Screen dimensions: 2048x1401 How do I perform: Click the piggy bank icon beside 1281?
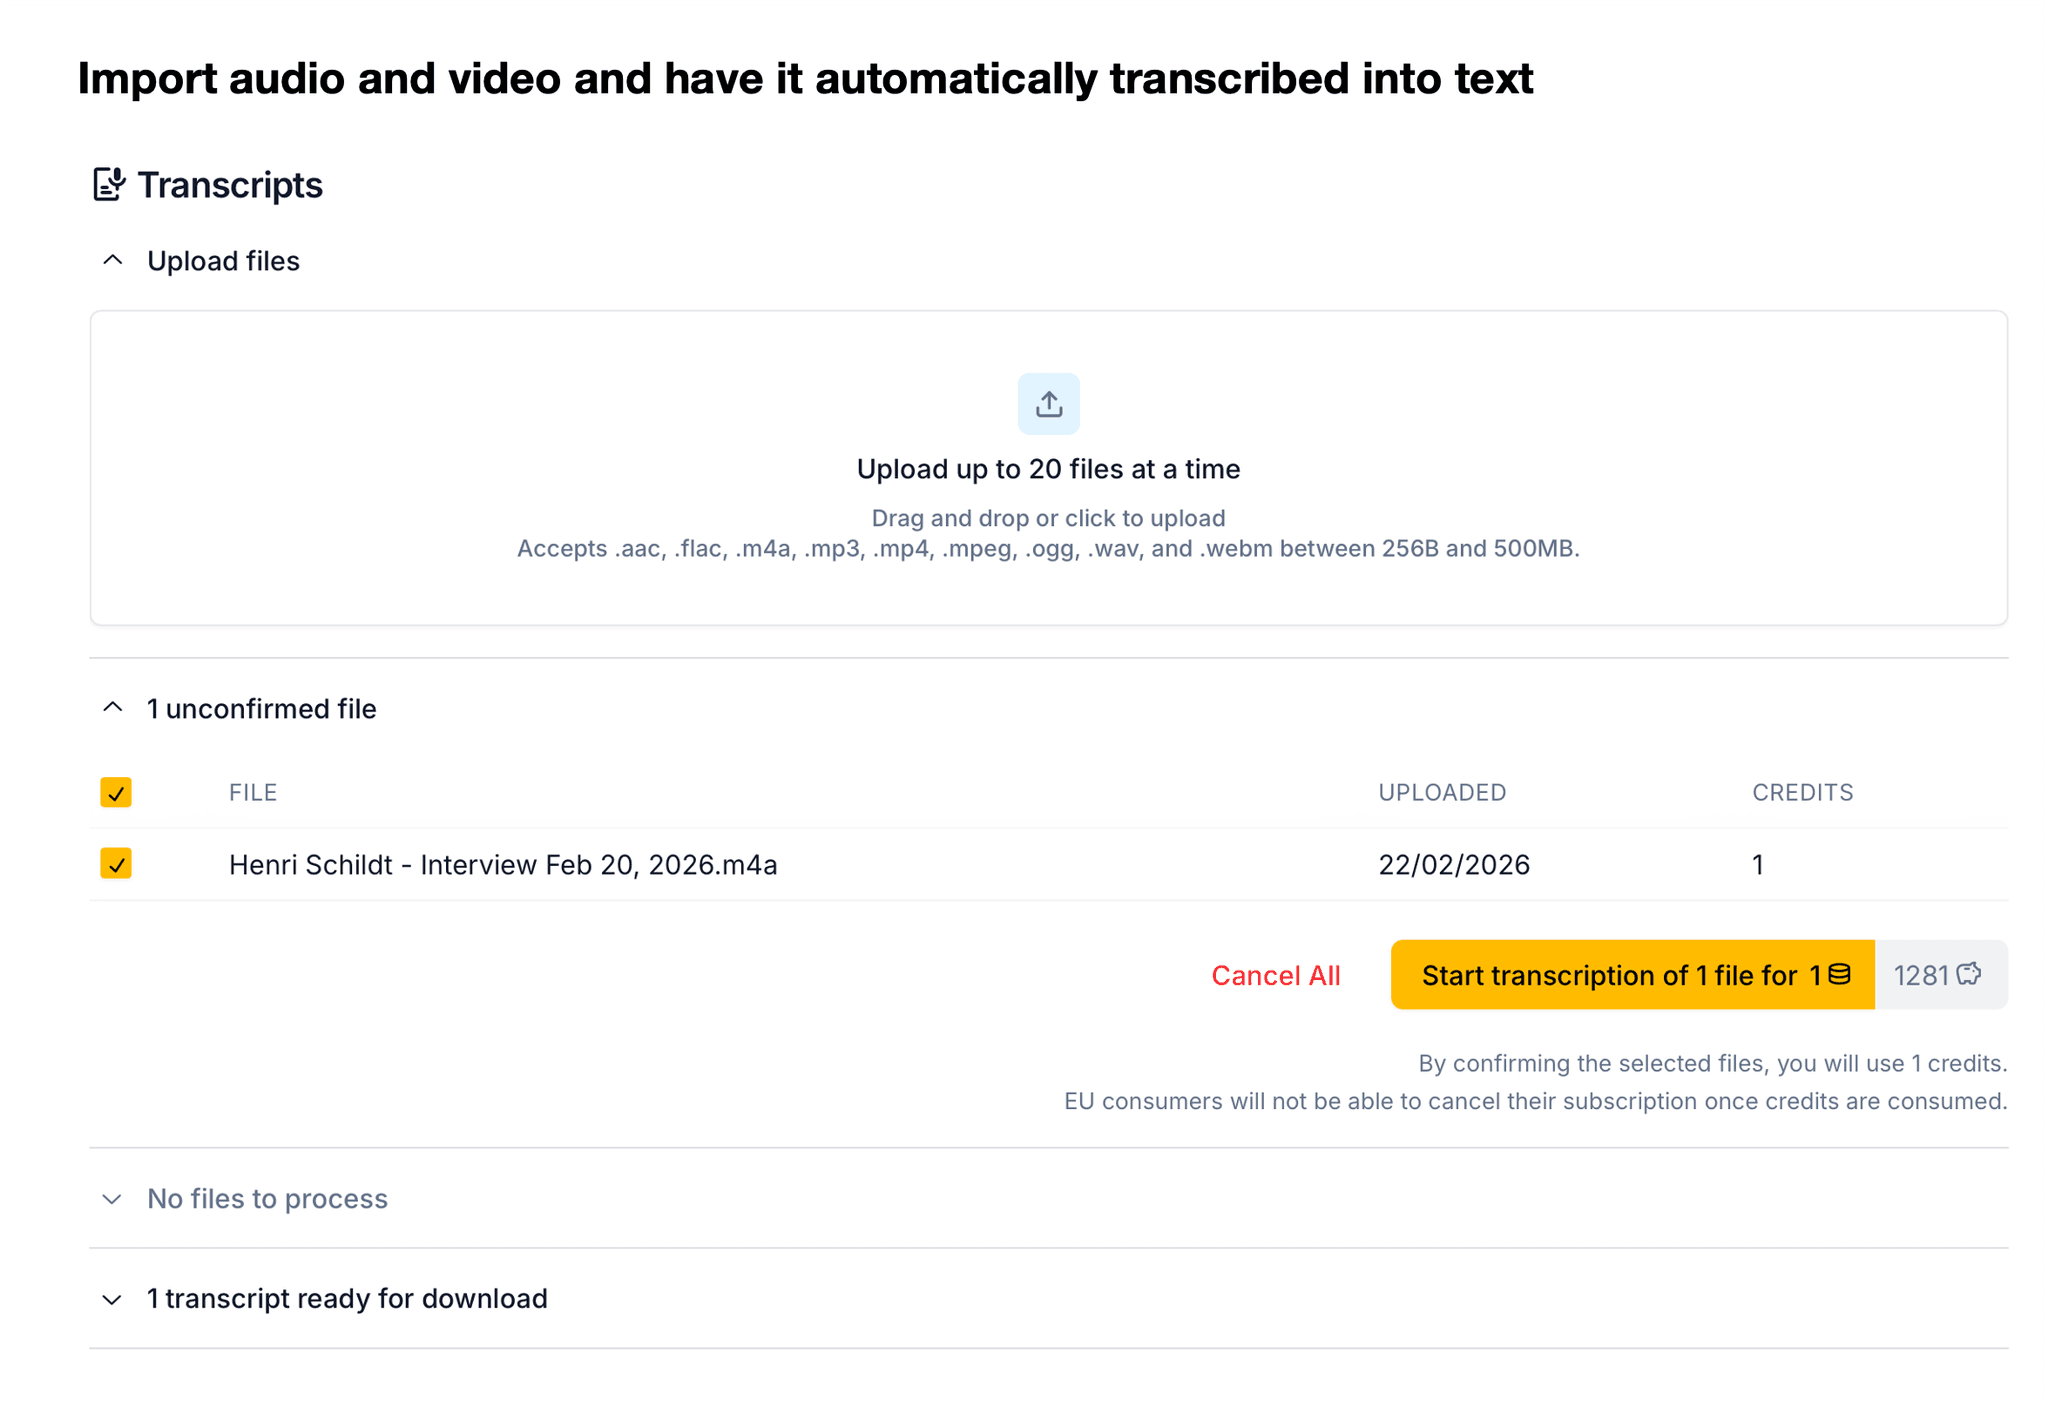[x=1969, y=974]
